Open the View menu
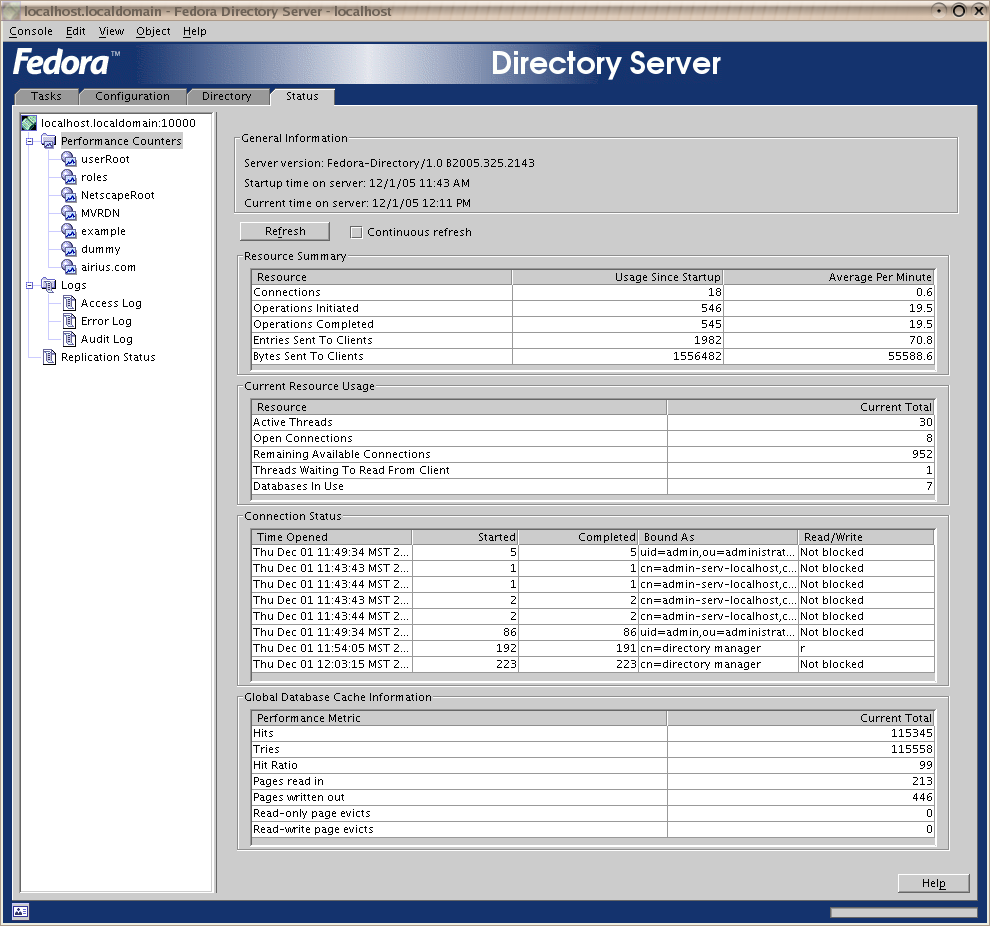 point(111,31)
